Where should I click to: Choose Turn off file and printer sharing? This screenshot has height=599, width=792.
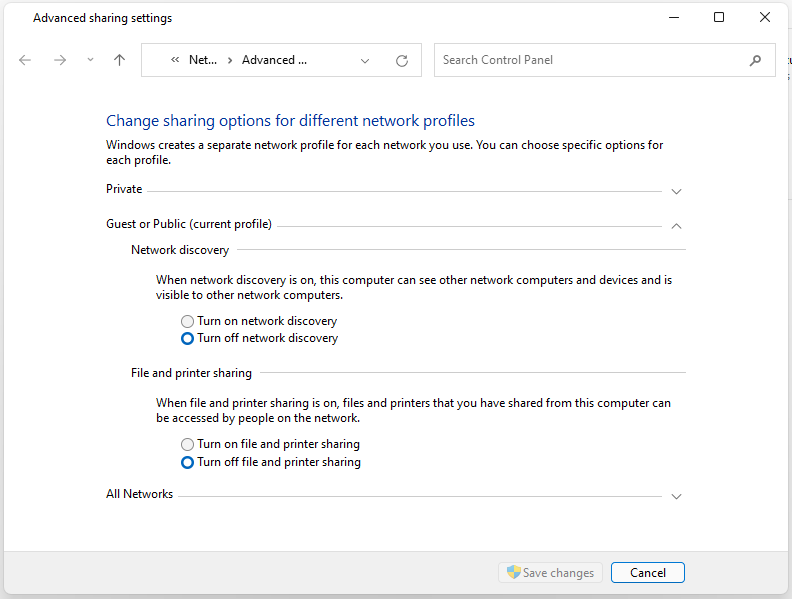(x=187, y=462)
